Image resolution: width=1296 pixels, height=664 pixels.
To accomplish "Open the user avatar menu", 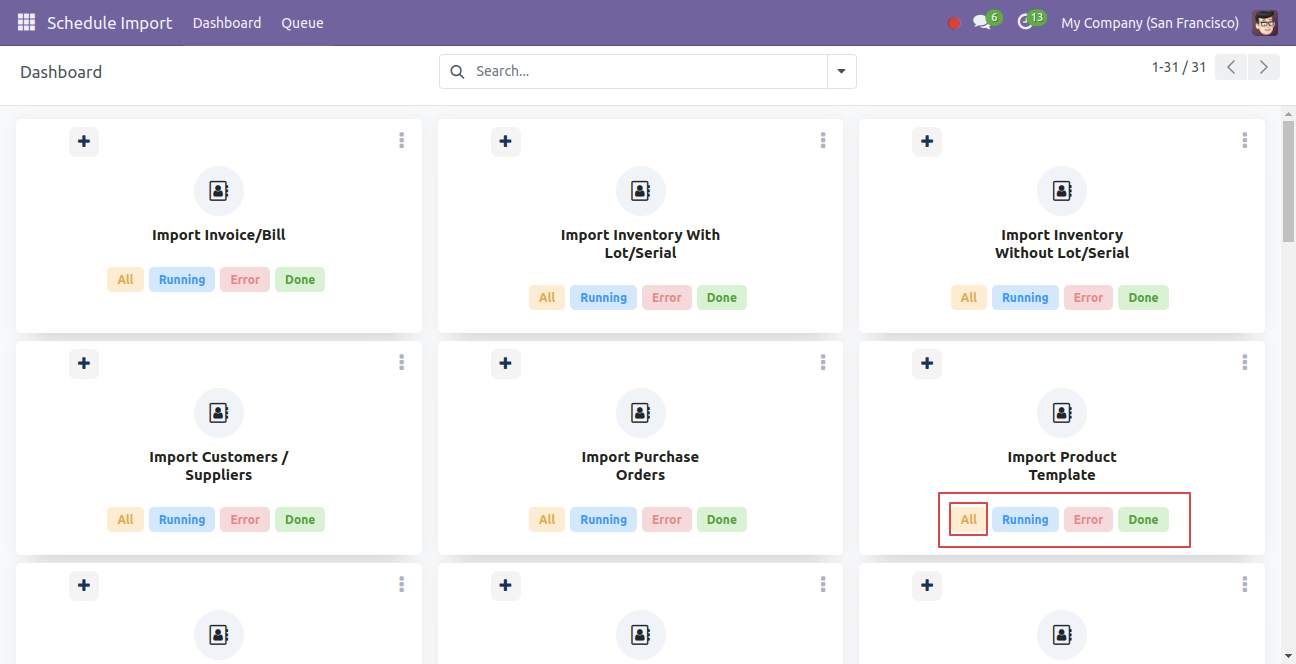I will click(x=1265, y=22).
